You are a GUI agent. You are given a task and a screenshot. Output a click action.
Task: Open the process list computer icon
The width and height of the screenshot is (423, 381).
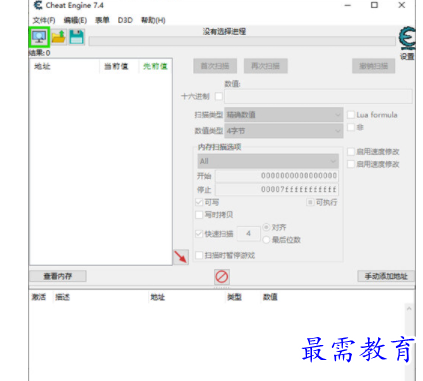[39, 37]
